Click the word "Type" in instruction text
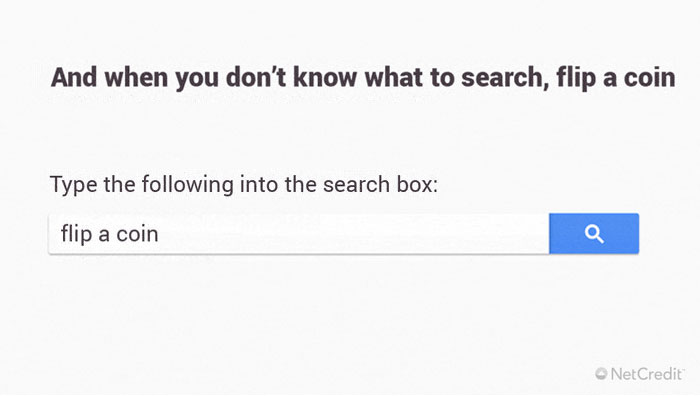The height and width of the screenshot is (396, 700). tap(73, 185)
